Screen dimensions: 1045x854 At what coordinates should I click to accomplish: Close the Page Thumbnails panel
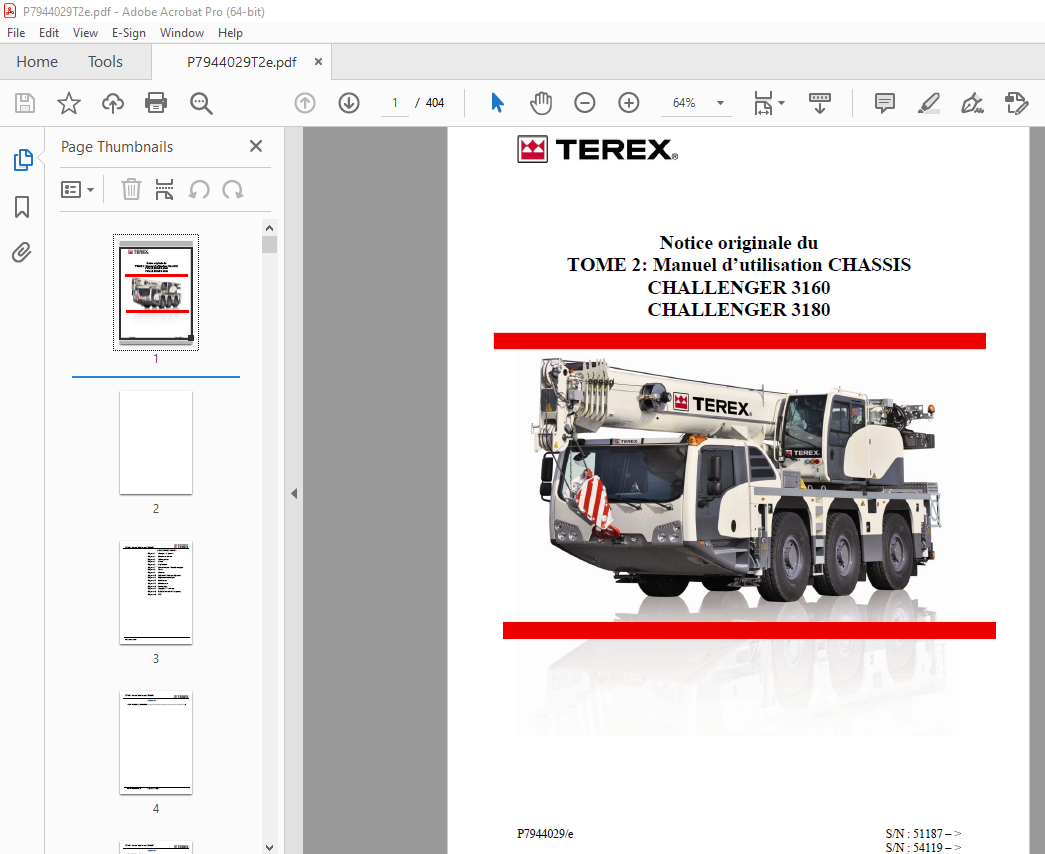click(x=256, y=147)
